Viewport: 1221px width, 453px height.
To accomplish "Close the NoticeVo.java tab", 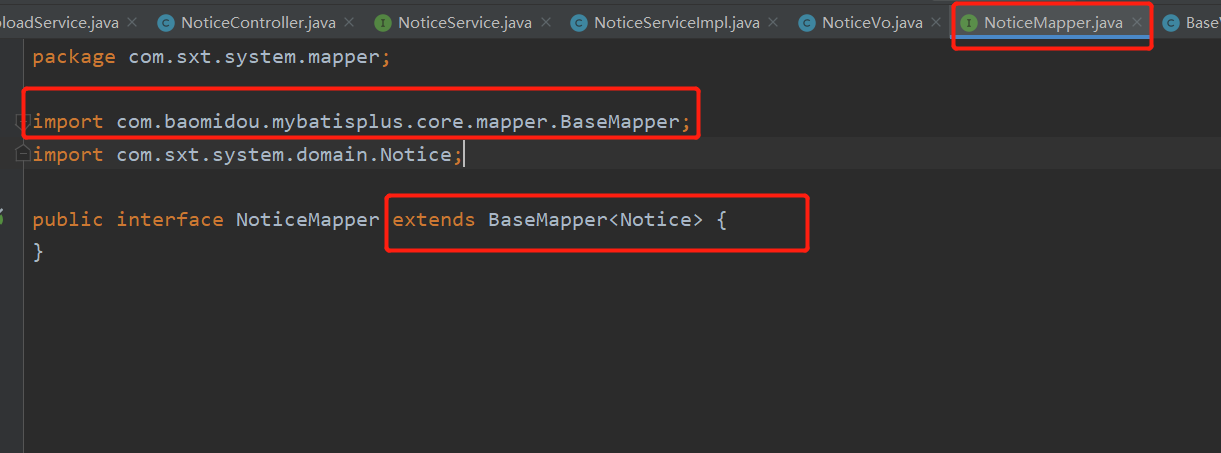I will [934, 22].
